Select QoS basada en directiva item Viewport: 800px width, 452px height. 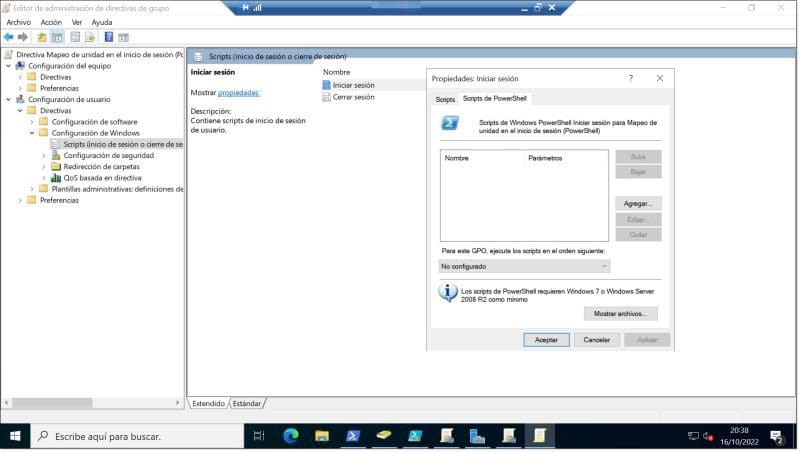pos(102,178)
